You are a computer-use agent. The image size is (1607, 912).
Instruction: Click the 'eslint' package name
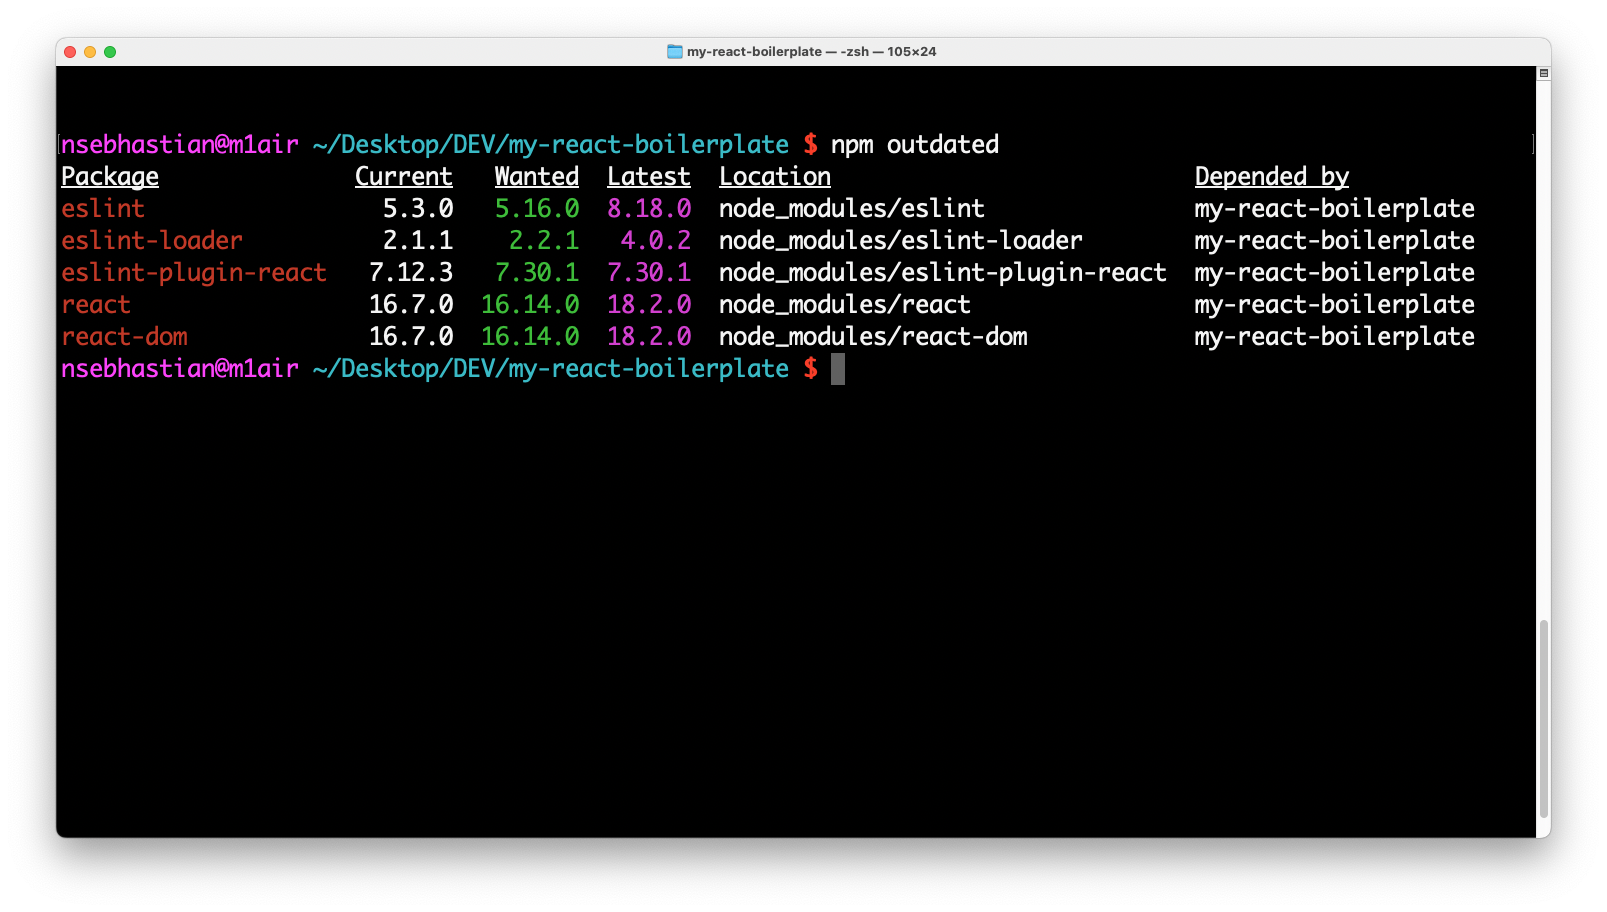click(x=103, y=209)
